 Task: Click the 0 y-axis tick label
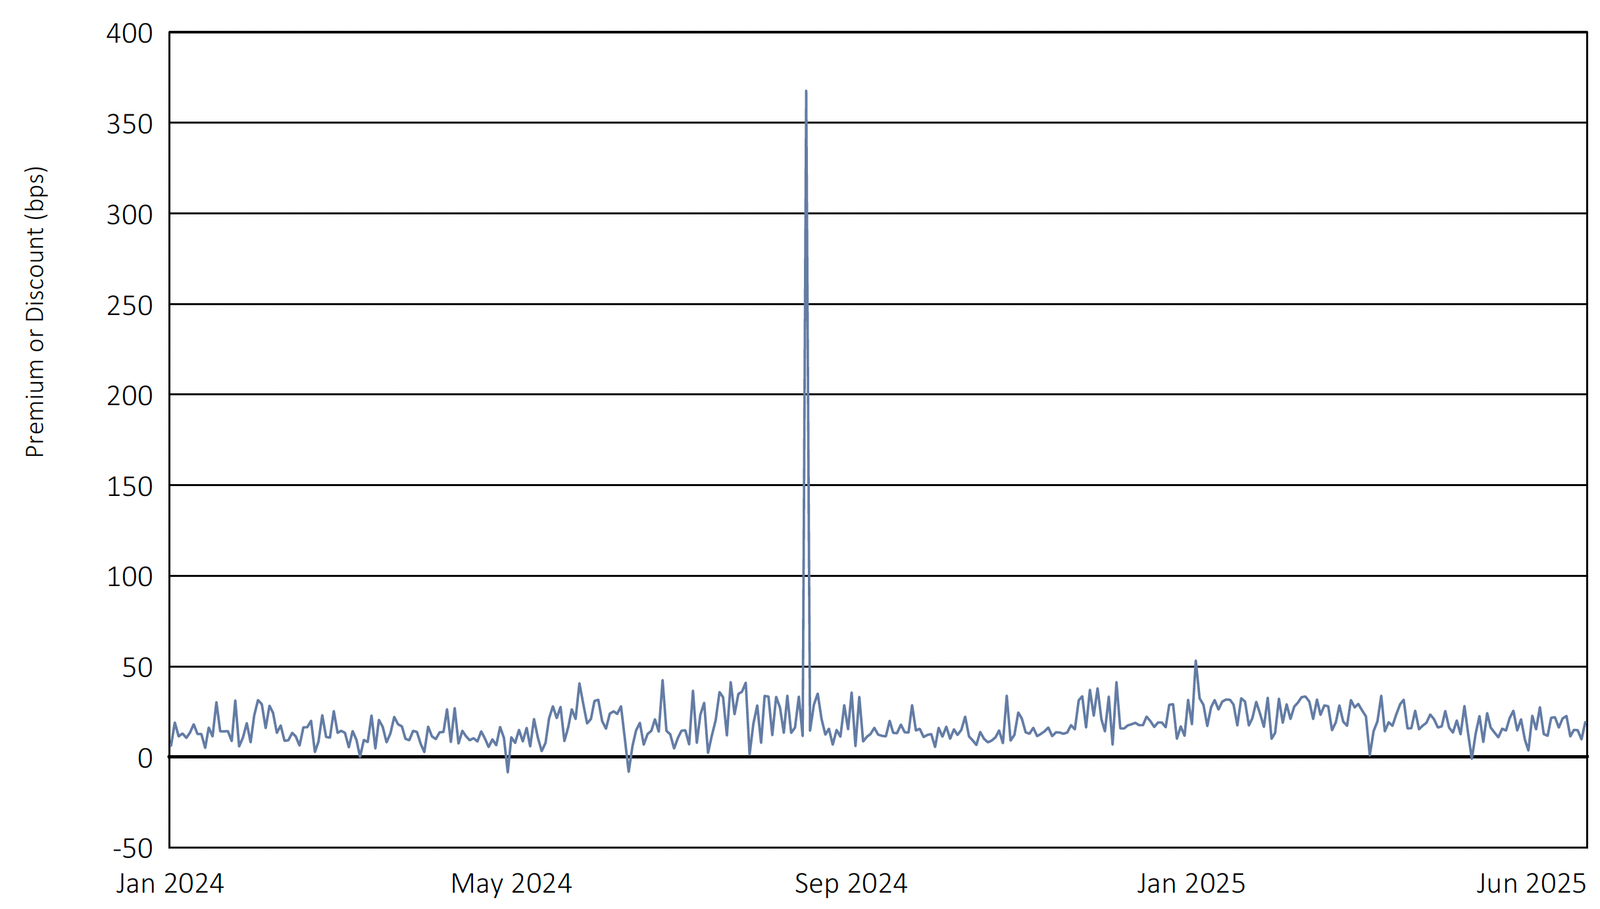pos(145,759)
